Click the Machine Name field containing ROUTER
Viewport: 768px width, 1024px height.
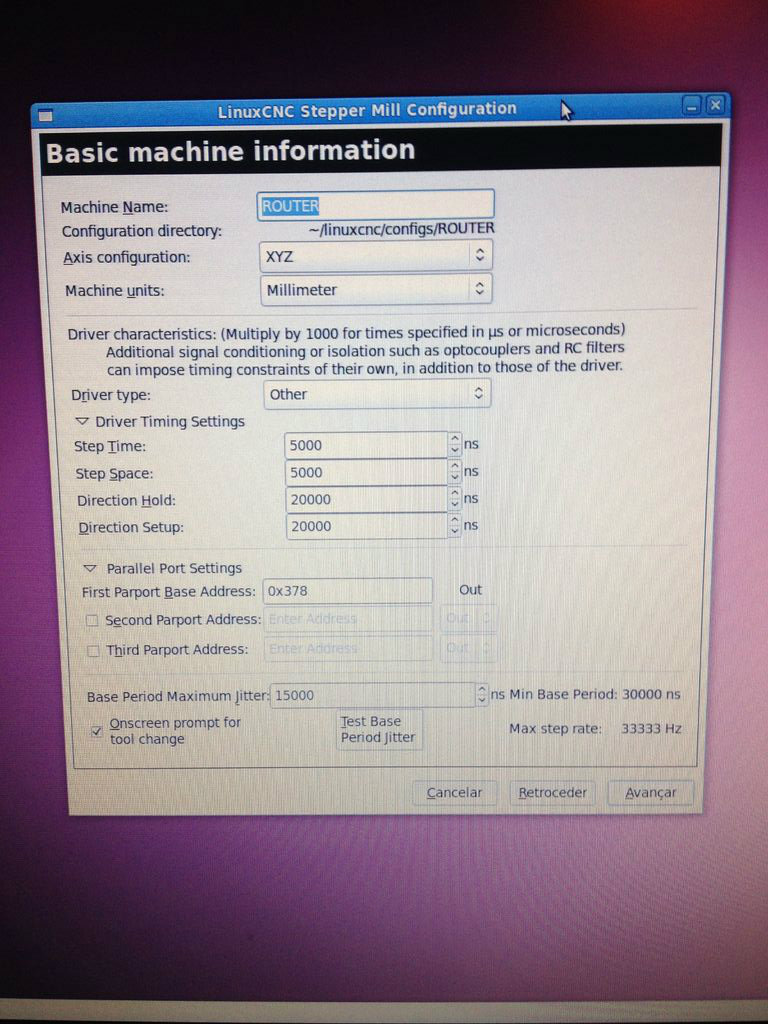(x=376, y=206)
